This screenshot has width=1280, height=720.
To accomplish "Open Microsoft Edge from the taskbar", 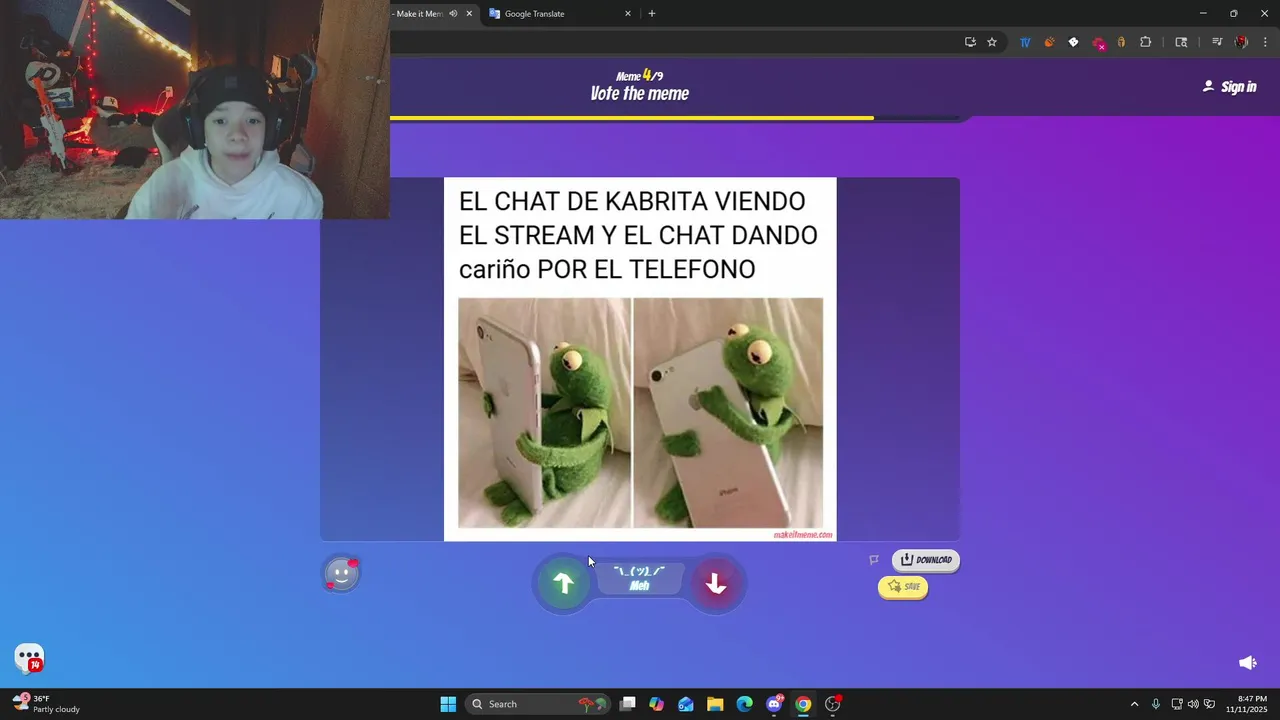I will coord(744,704).
